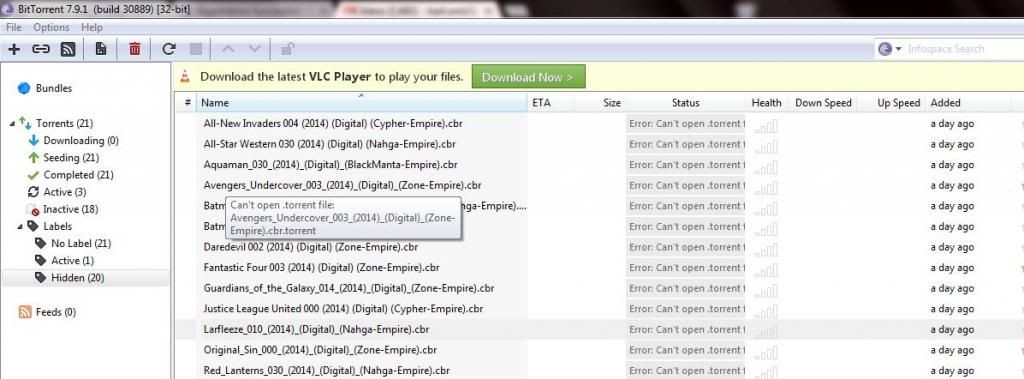
Task: Click the red Remove Torrent trash icon
Action: pos(135,49)
